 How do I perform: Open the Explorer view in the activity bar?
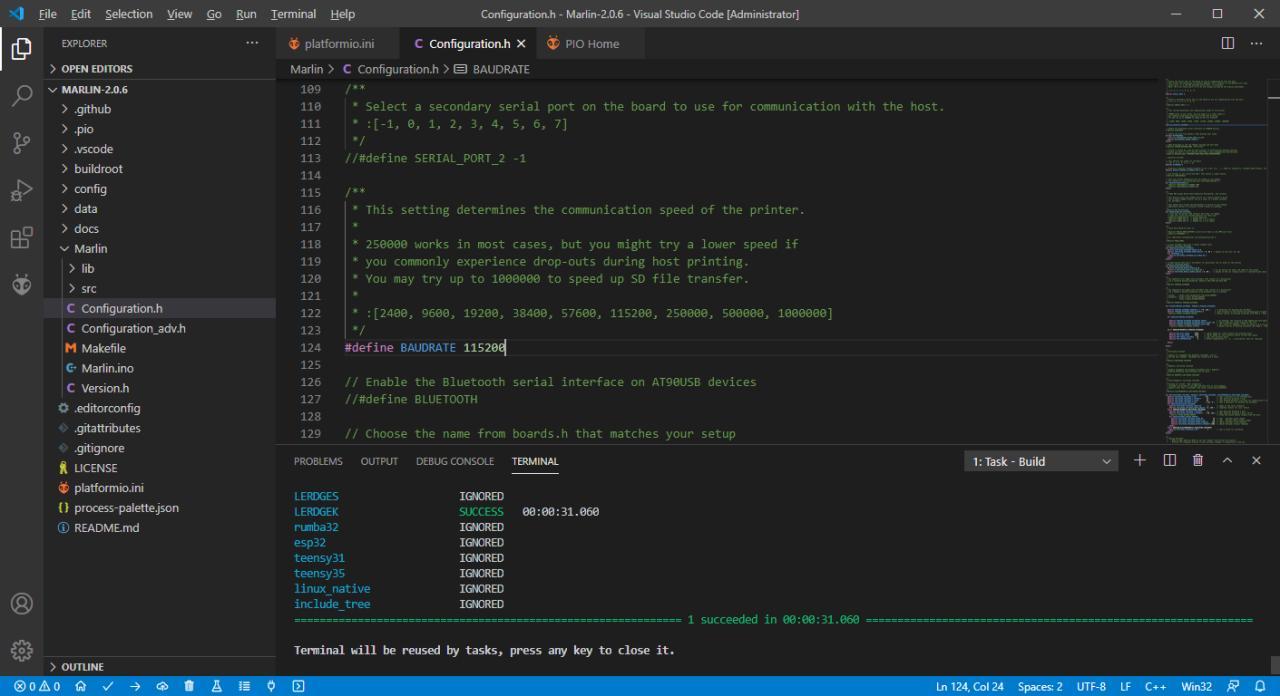[22, 48]
